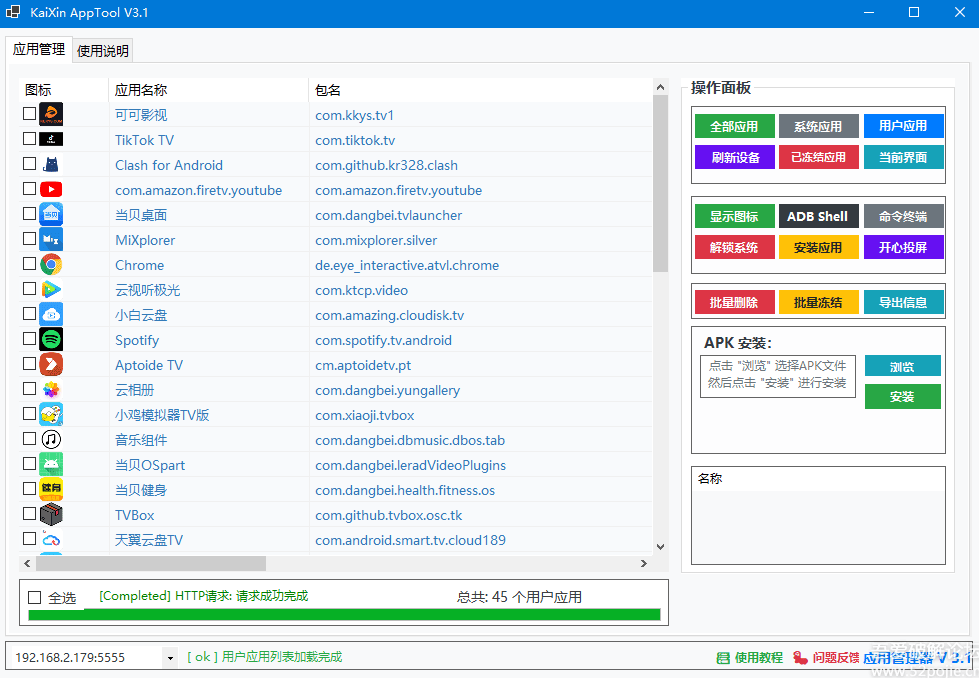Click the 当贝健身 app icon
The width and height of the screenshot is (979, 678).
click(x=51, y=489)
